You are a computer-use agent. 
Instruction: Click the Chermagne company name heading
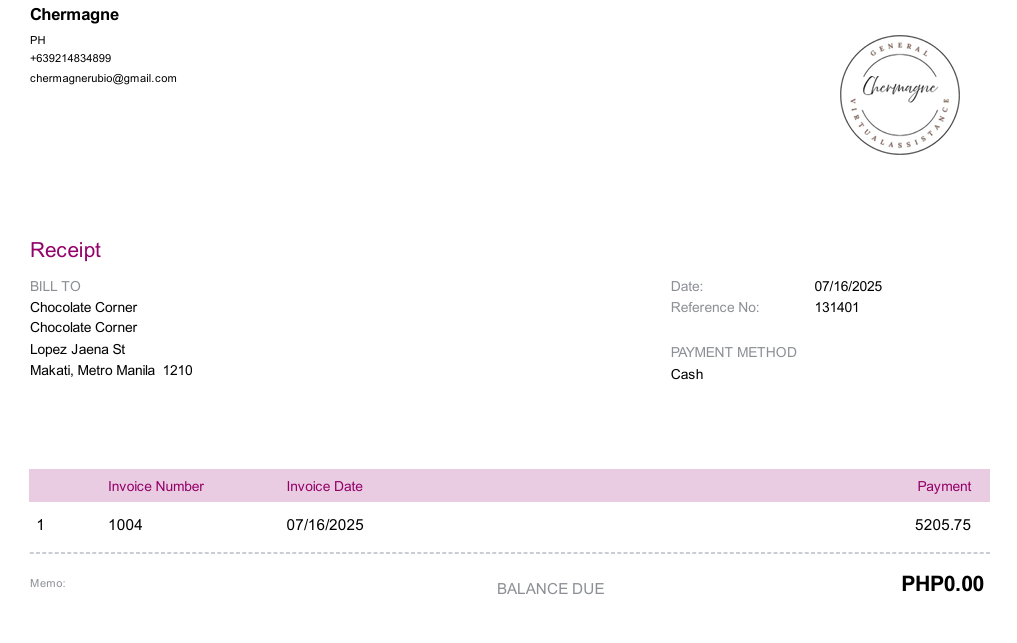(75, 15)
